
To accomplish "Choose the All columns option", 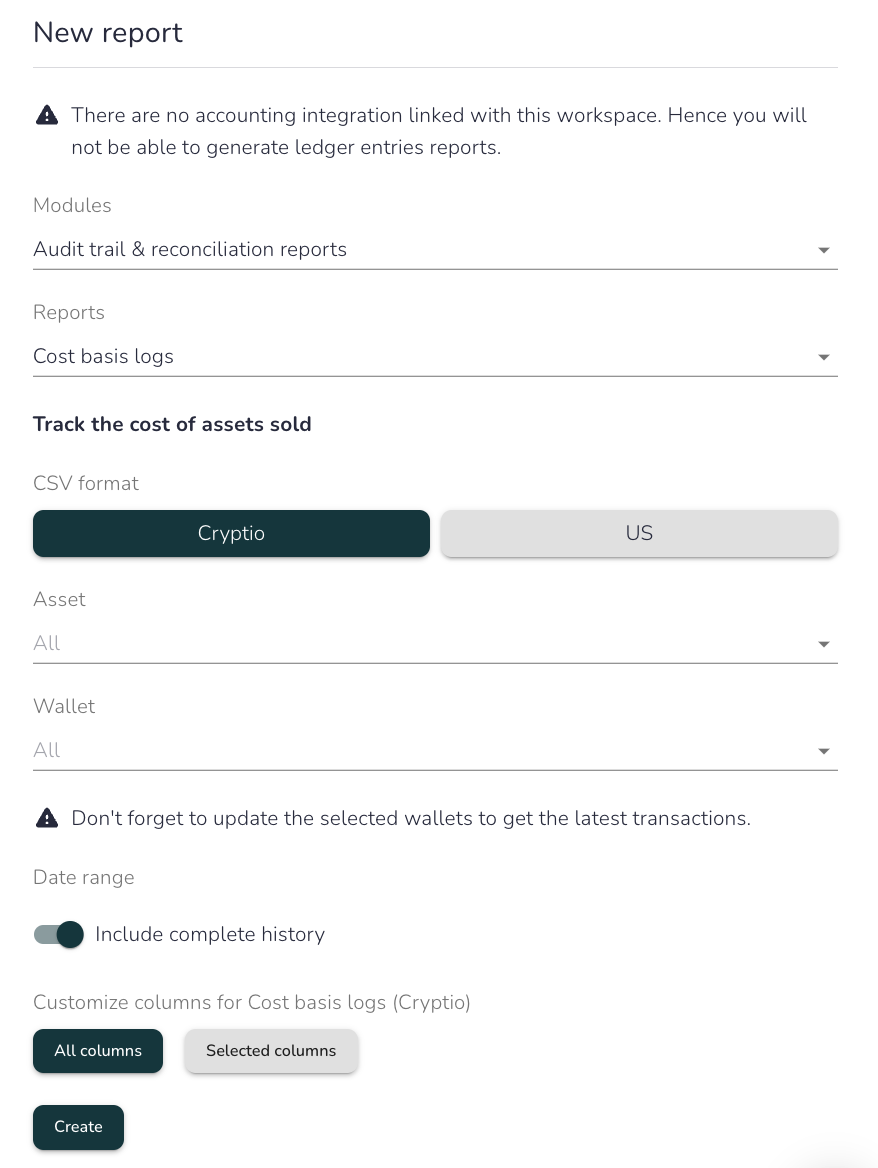I will point(98,1051).
